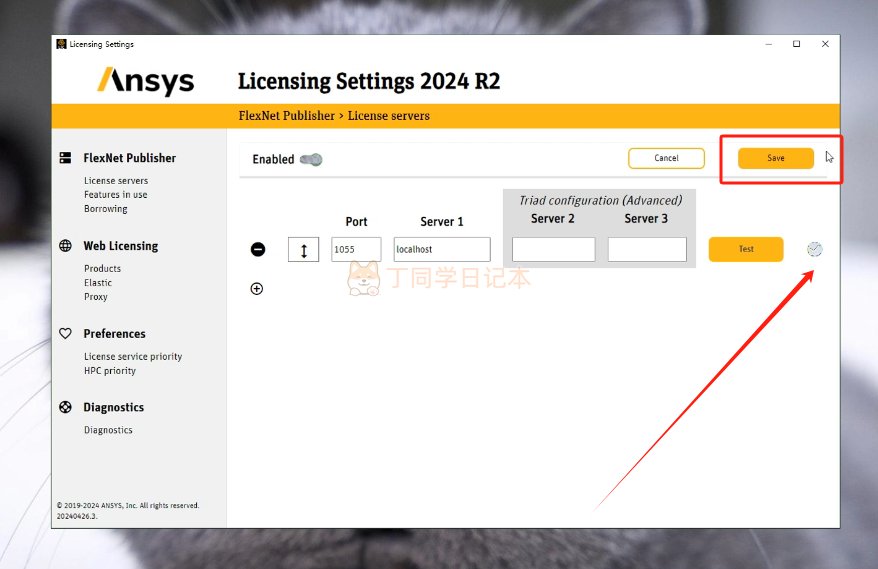Select the Preferences section heading
878x569 pixels.
[114, 333]
